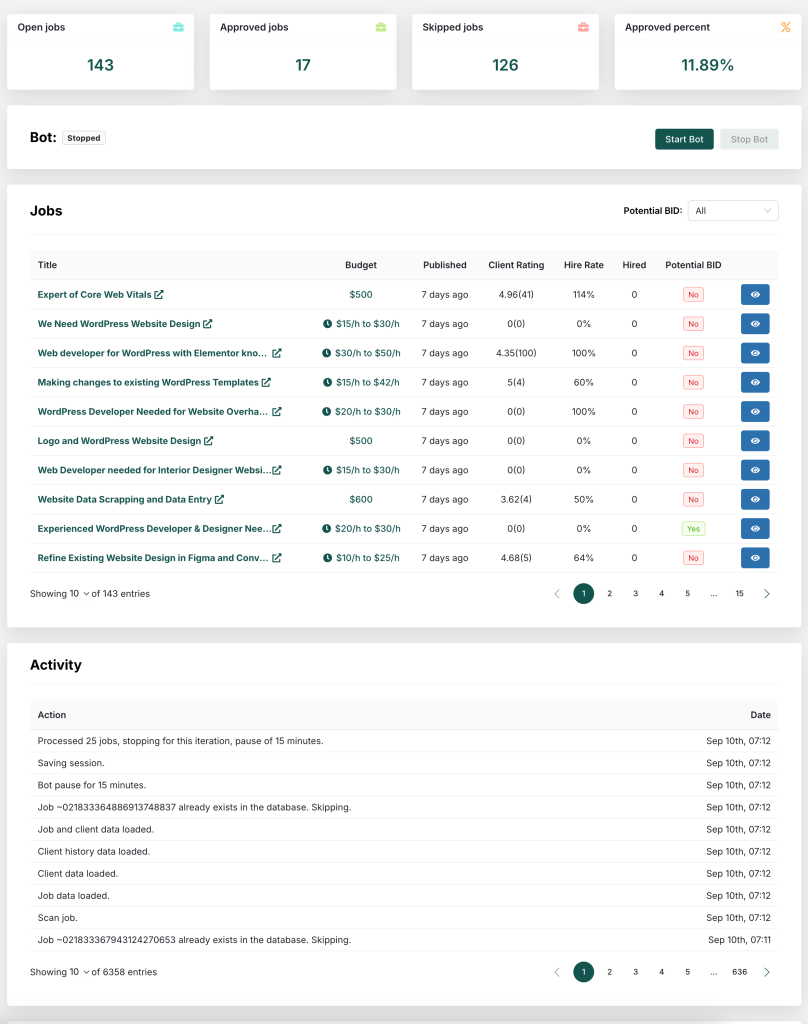
Task: Jump to page 636 of Activity entries
Action: 739,971
